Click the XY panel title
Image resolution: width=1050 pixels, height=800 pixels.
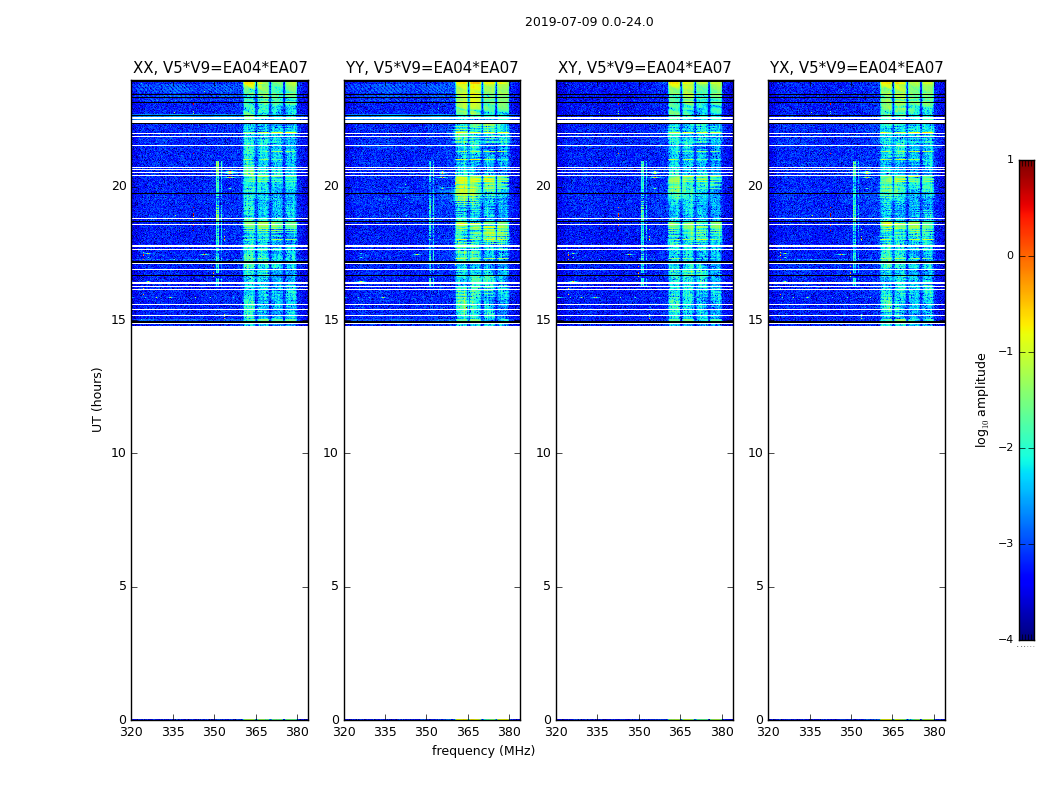pyautogui.click(x=644, y=68)
